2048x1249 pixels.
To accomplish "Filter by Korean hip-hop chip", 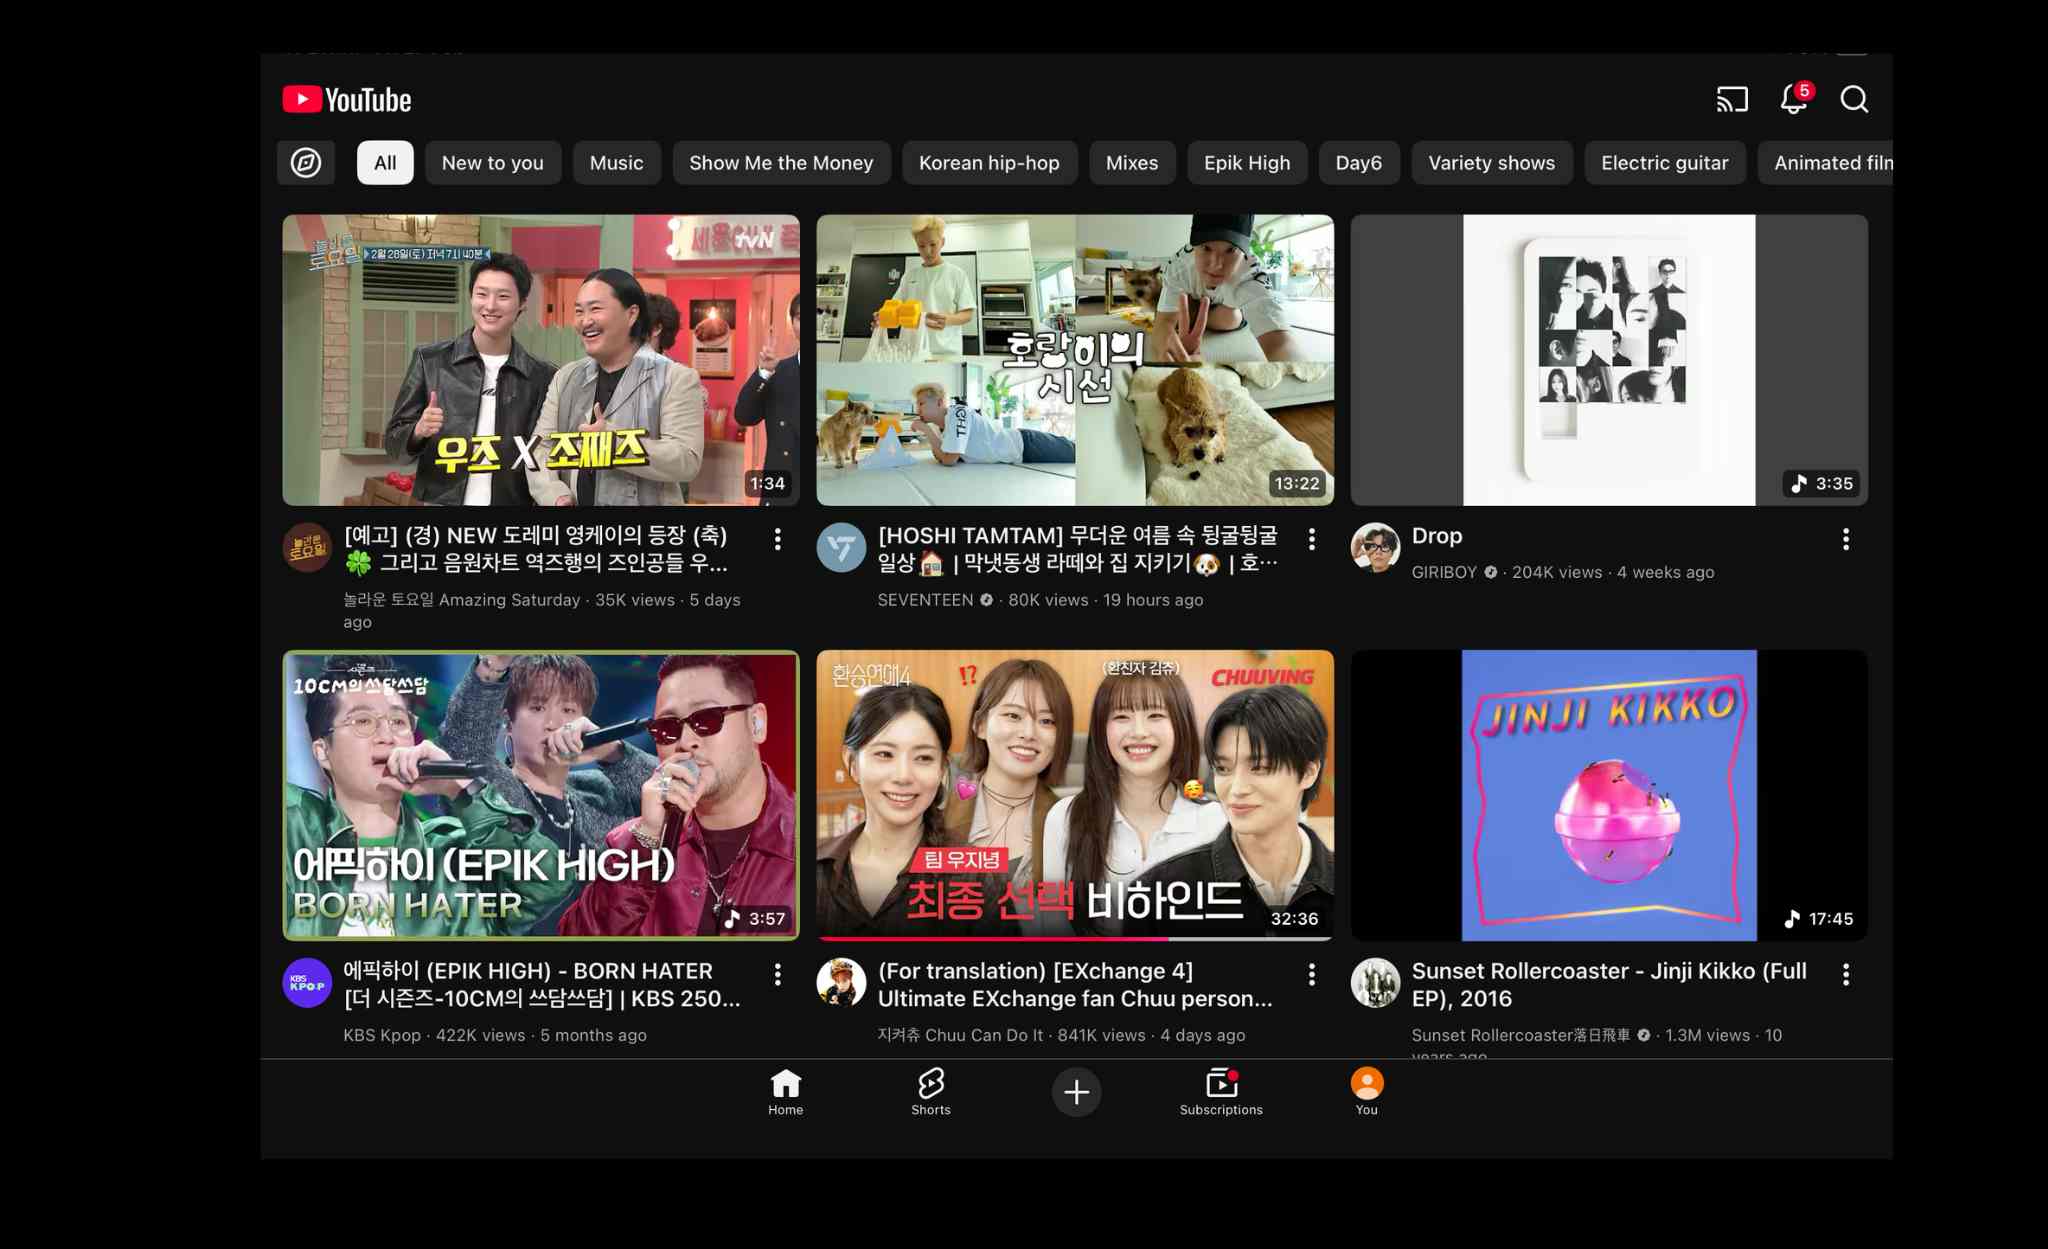I will pyautogui.click(x=988, y=163).
